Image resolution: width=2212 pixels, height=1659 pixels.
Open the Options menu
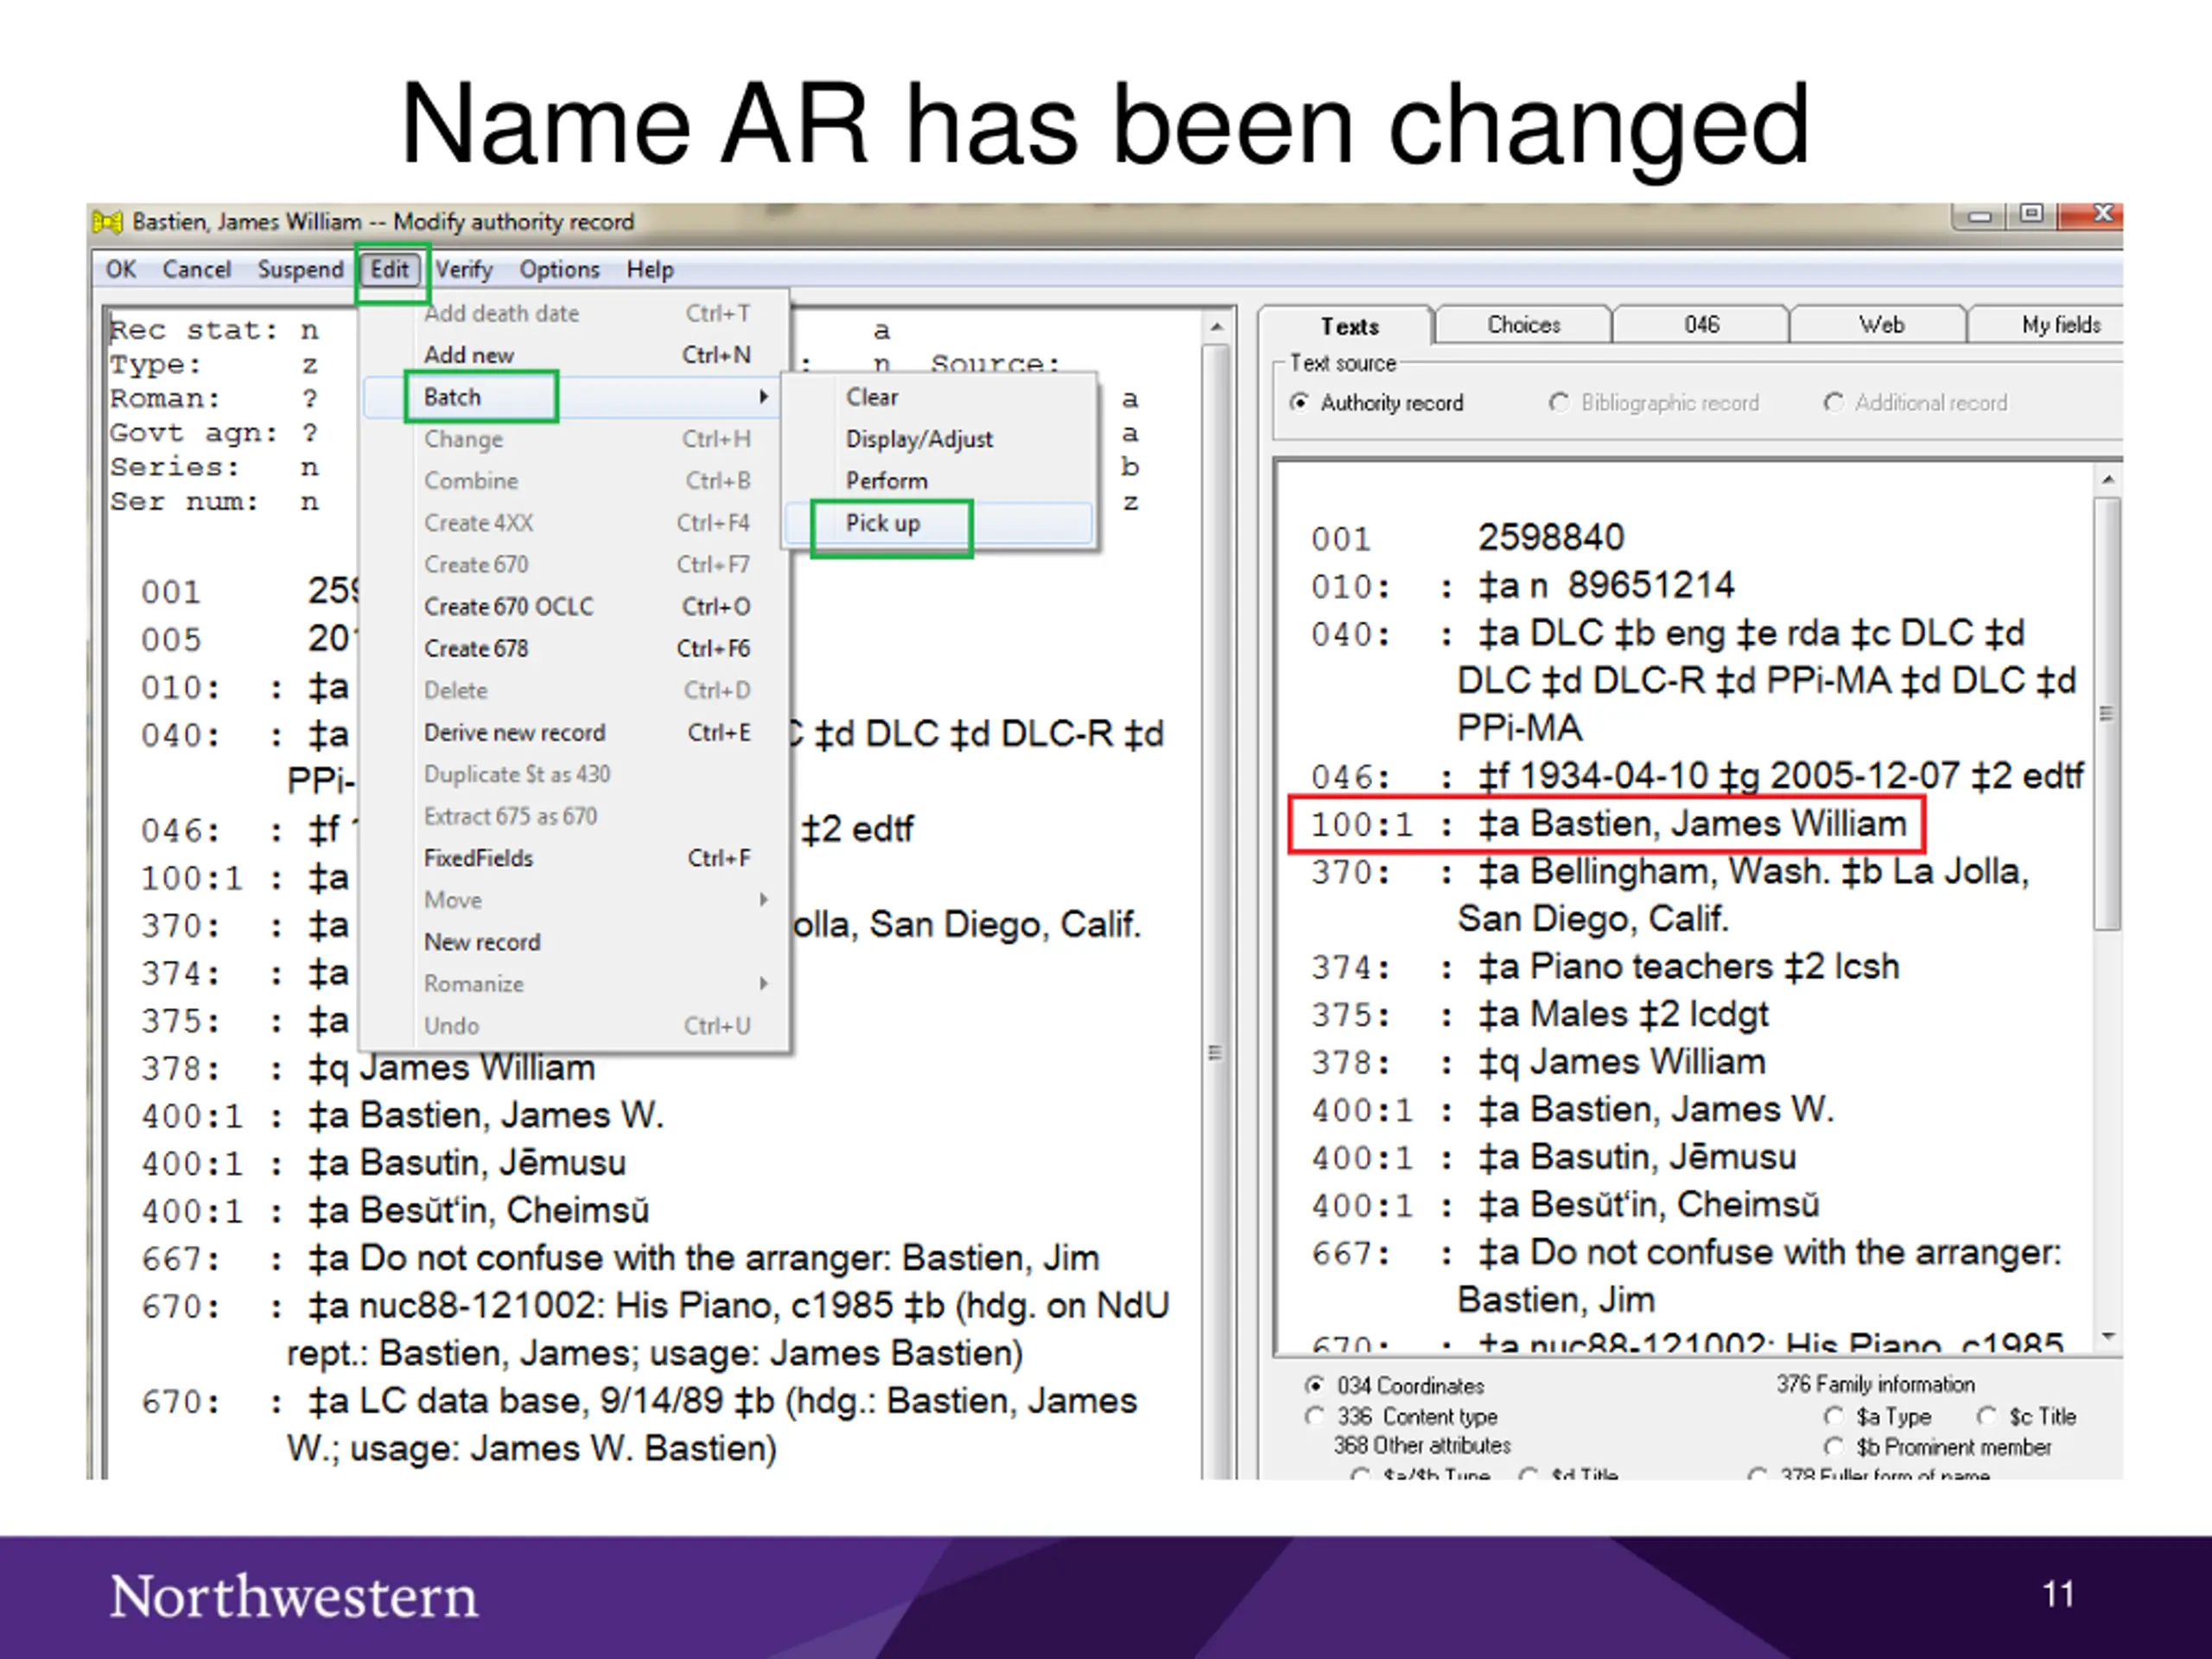(559, 269)
